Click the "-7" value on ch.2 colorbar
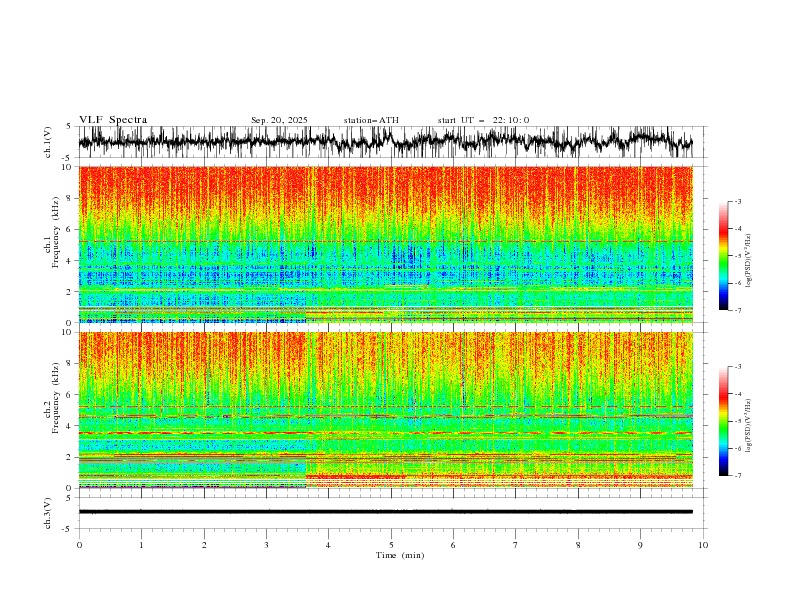792x612 pixels. [x=737, y=476]
